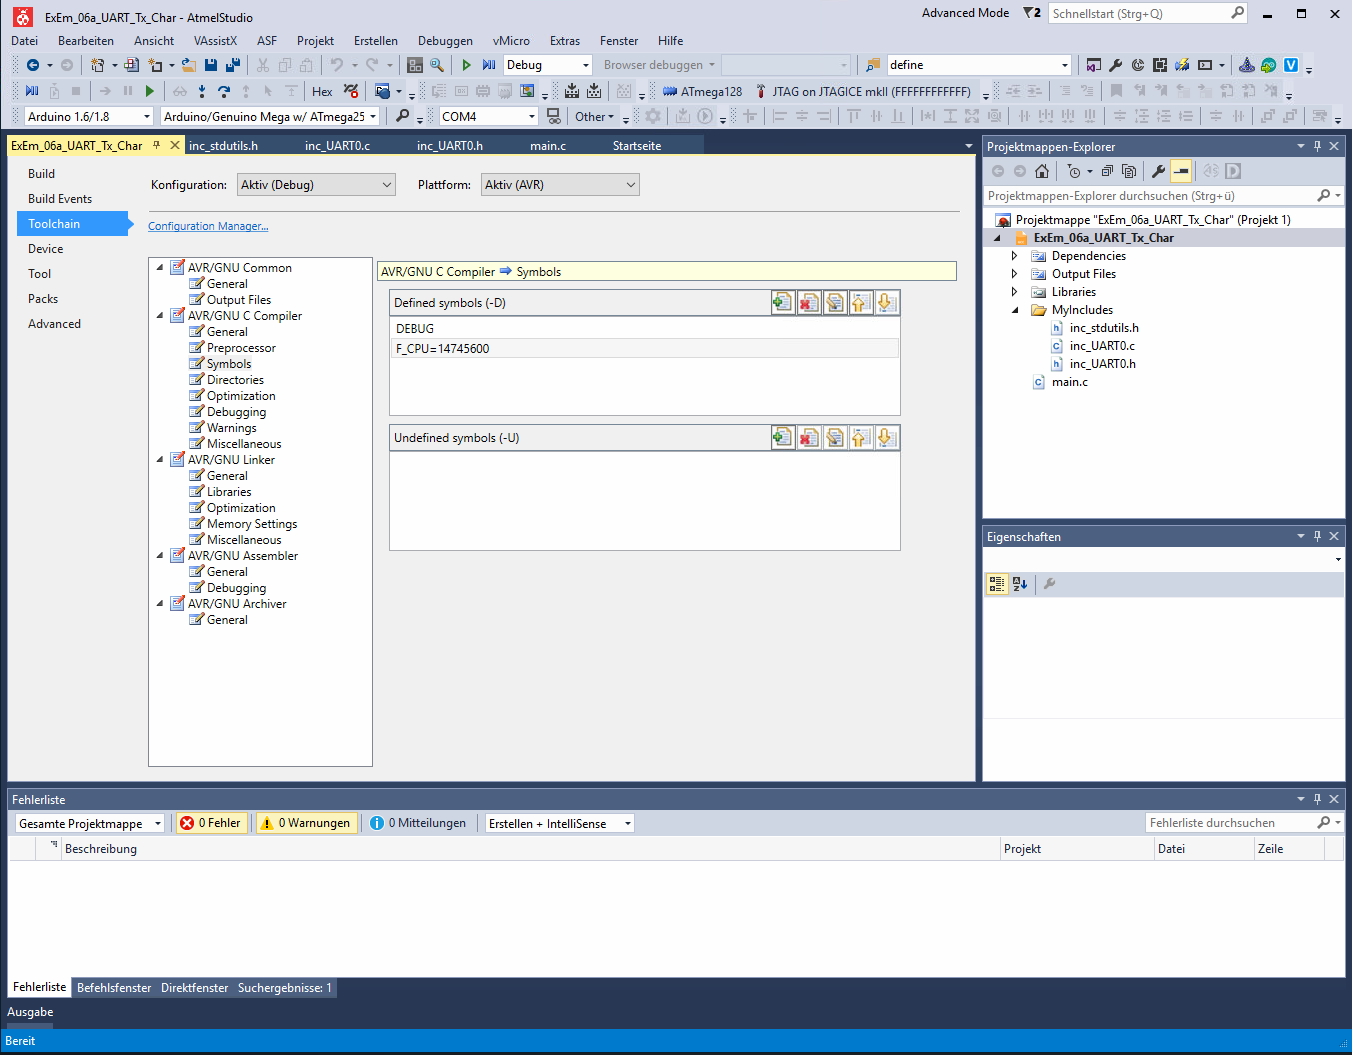Open the Plattform Aktiv (AVR) dropdown

click(560, 185)
